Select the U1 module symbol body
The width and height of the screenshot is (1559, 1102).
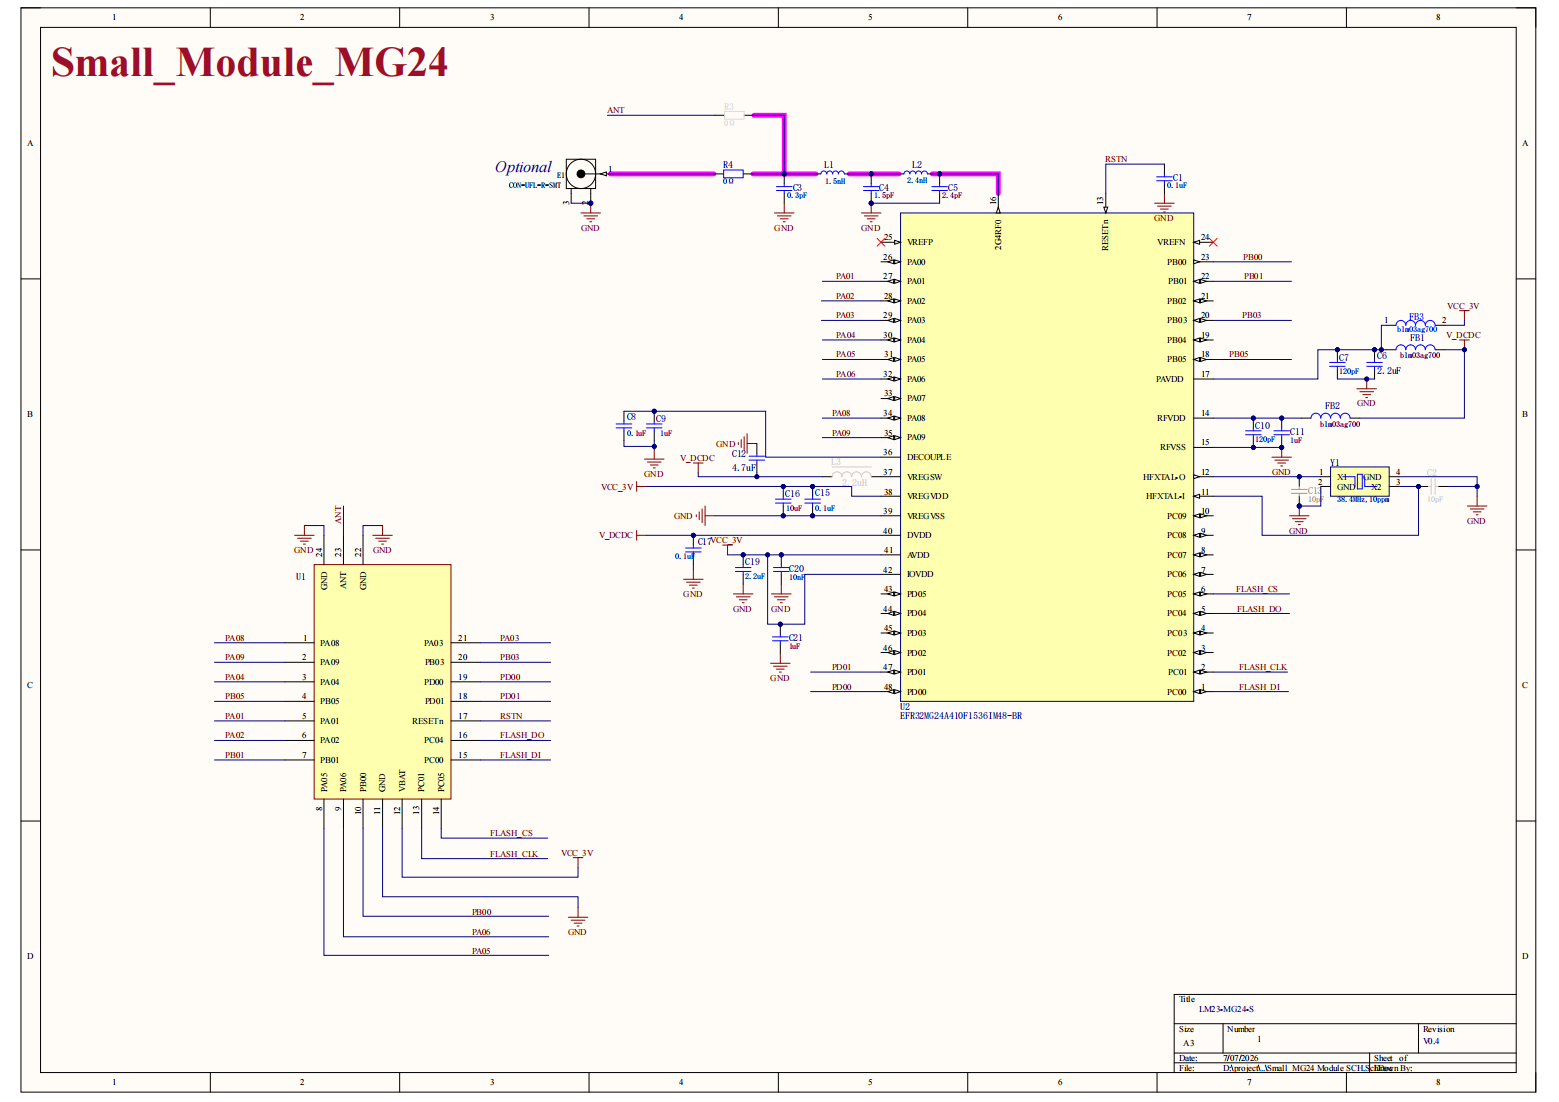coord(382,682)
